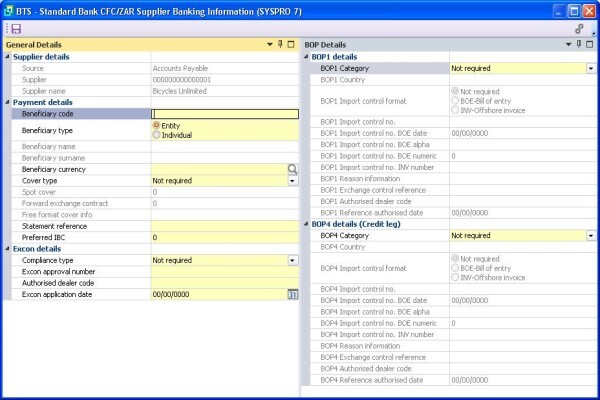Image resolution: width=600 pixels, height=400 pixels.
Task: Select BOP4 BOE-Bill of entry option
Action: 455,268
